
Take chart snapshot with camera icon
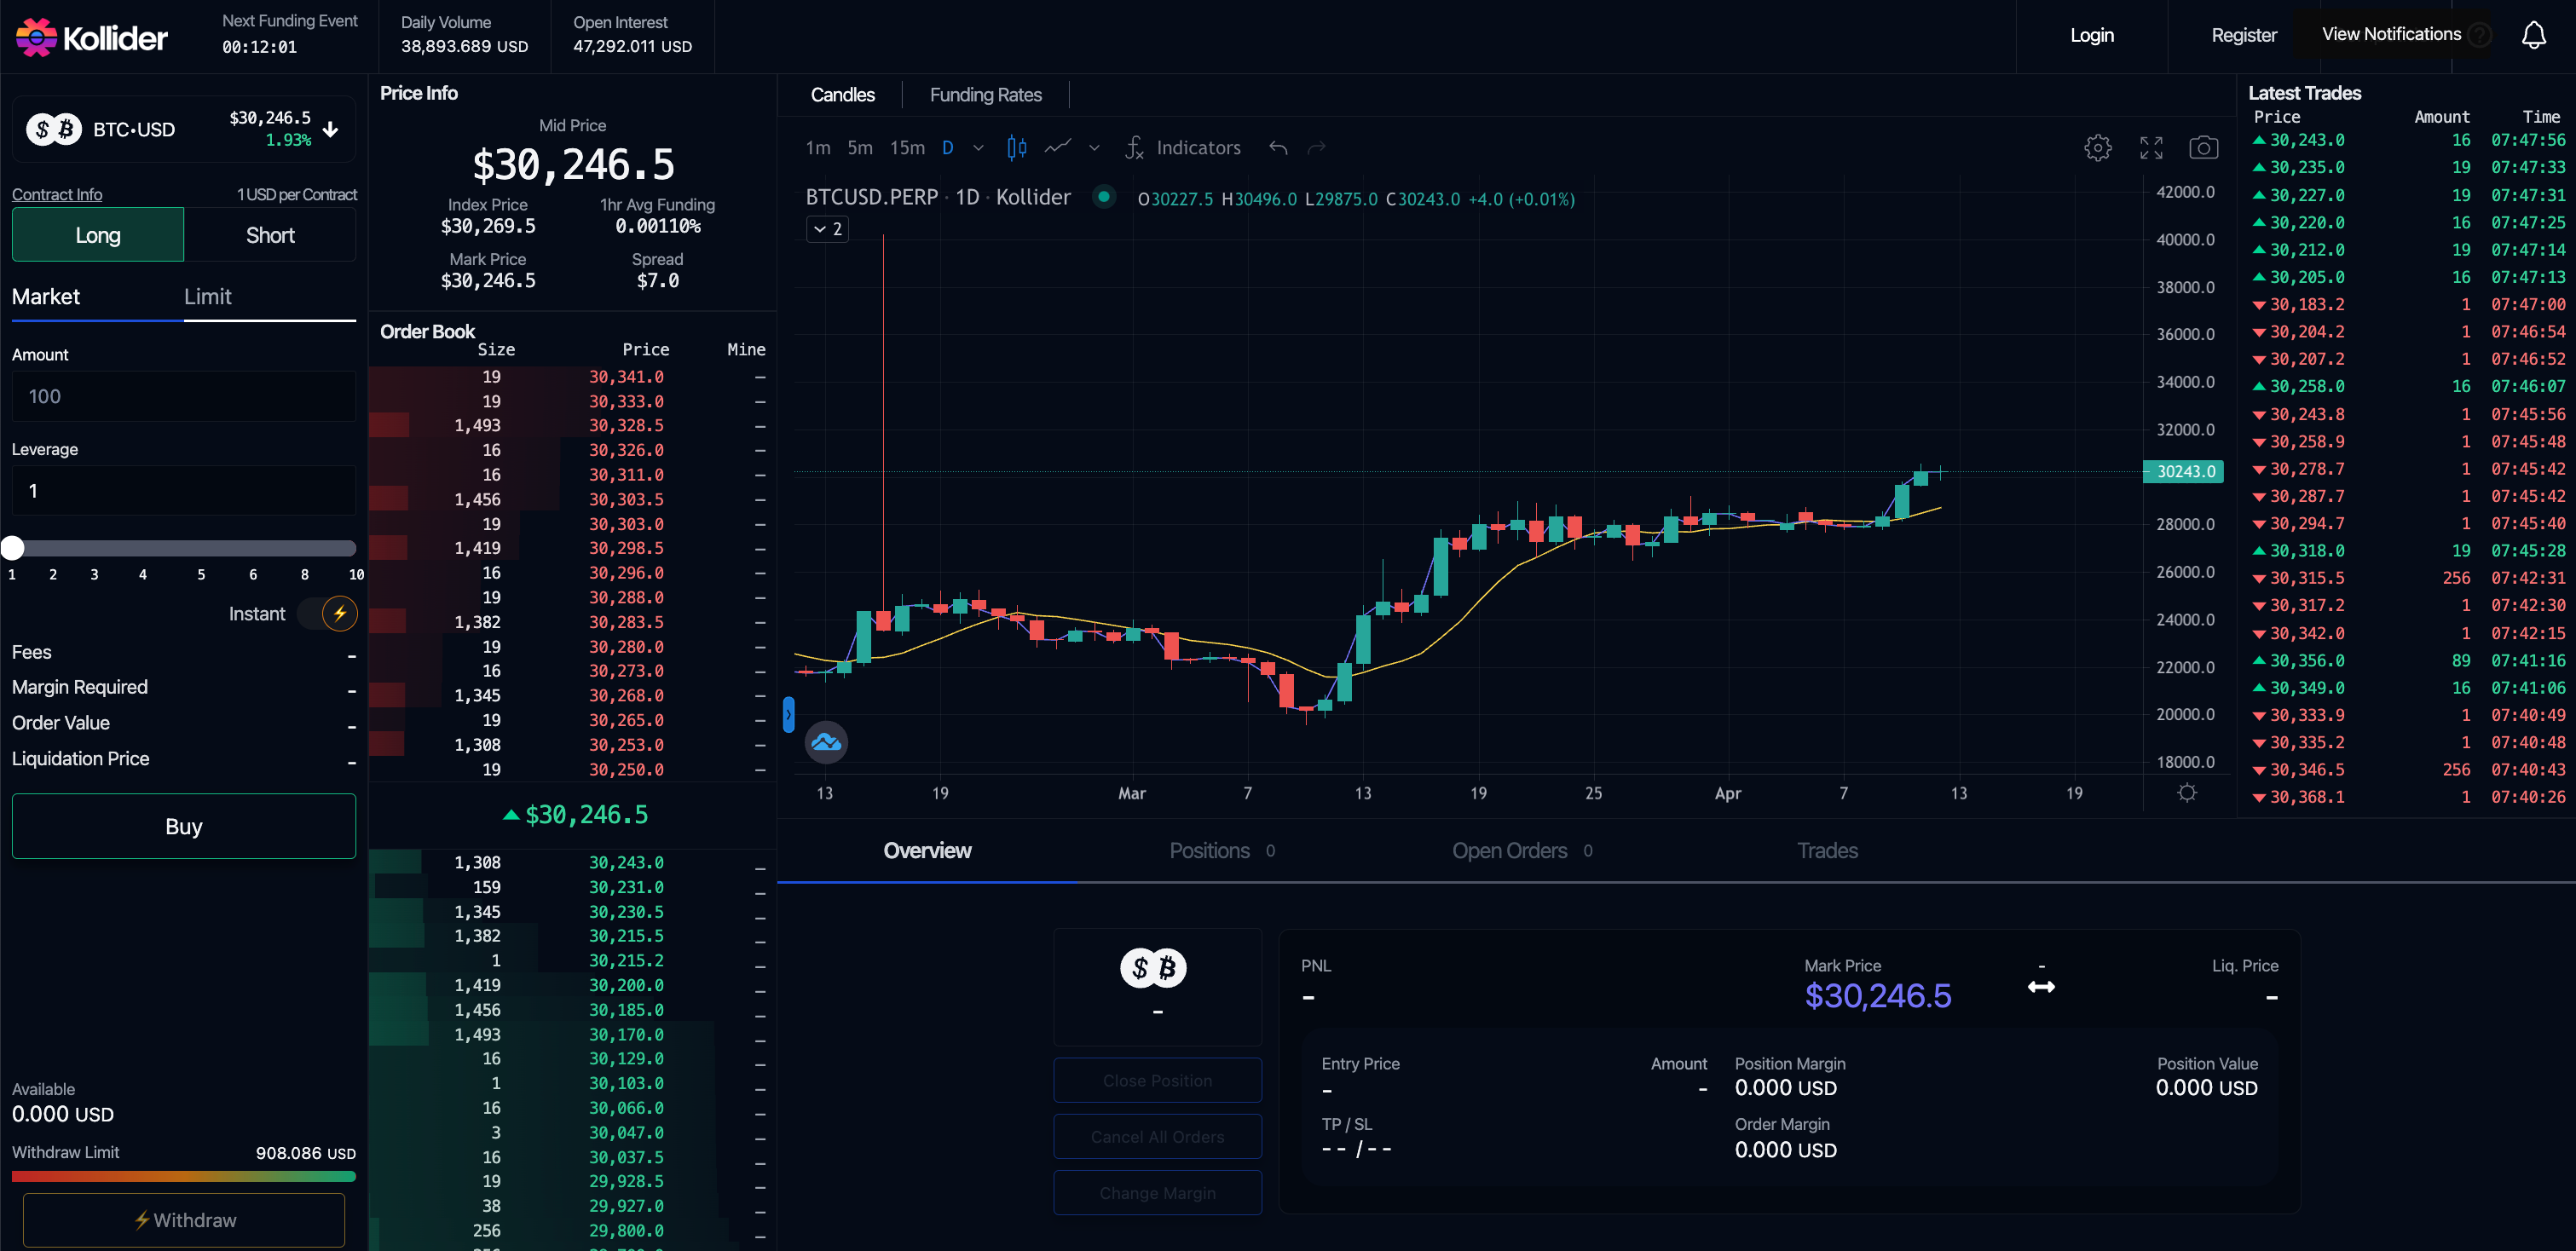pyautogui.click(x=2203, y=148)
